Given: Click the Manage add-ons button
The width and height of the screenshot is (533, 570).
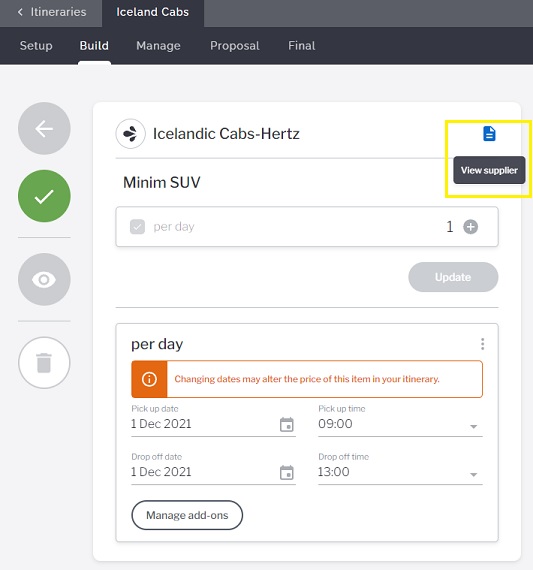Looking at the screenshot, I should pyautogui.click(x=187, y=515).
